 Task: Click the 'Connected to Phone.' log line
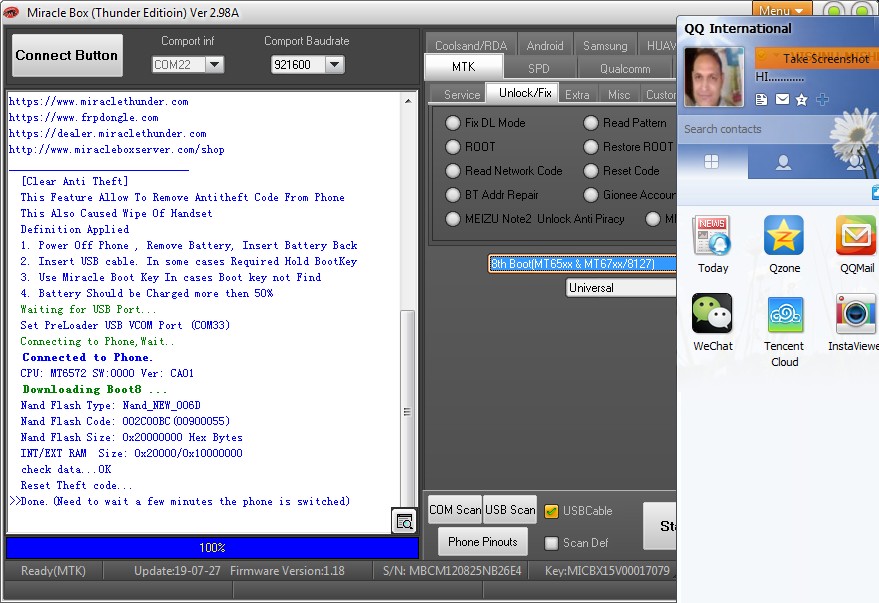tap(87, 357)
